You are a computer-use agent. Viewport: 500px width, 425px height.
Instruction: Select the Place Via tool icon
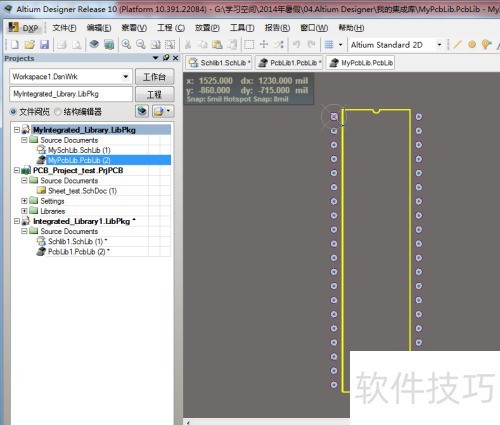tap(486, 44)
